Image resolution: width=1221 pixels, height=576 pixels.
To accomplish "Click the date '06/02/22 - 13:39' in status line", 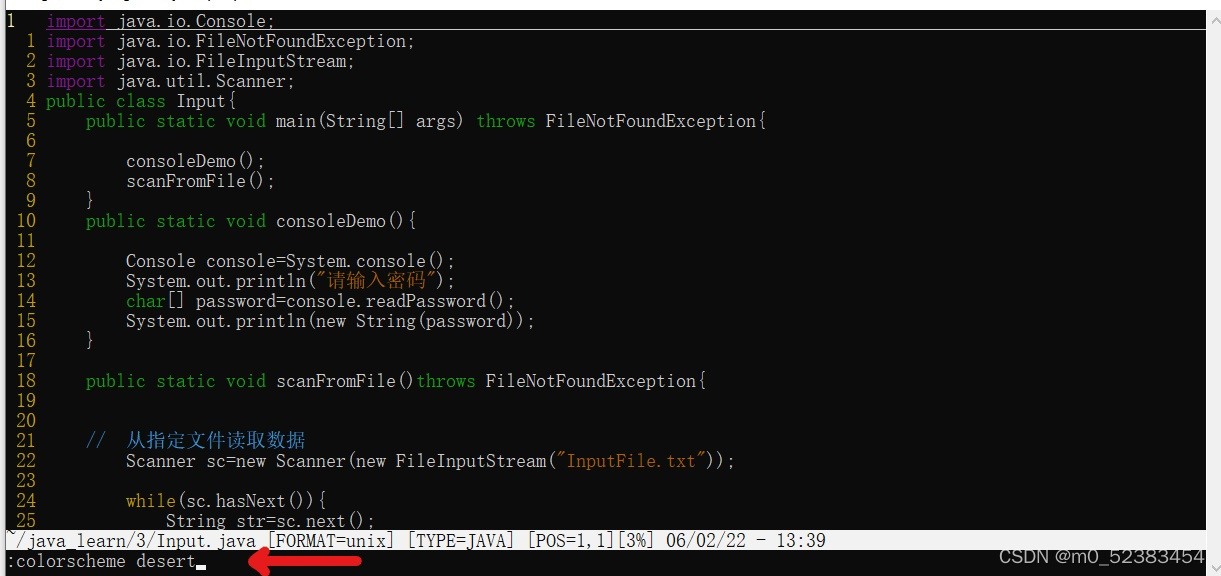I will pyautogui.click(x=746, y=541).
